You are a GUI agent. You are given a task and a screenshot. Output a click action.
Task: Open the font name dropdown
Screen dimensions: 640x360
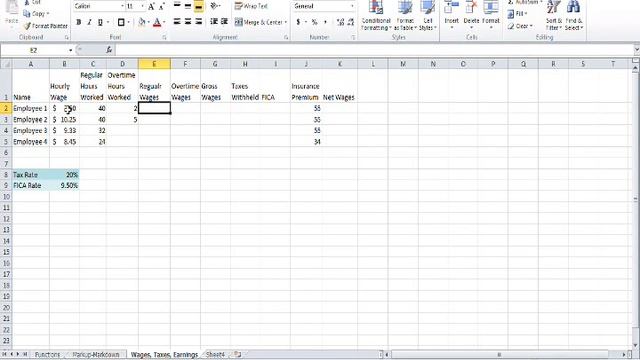pyautogui.click(x=122, y=7)
